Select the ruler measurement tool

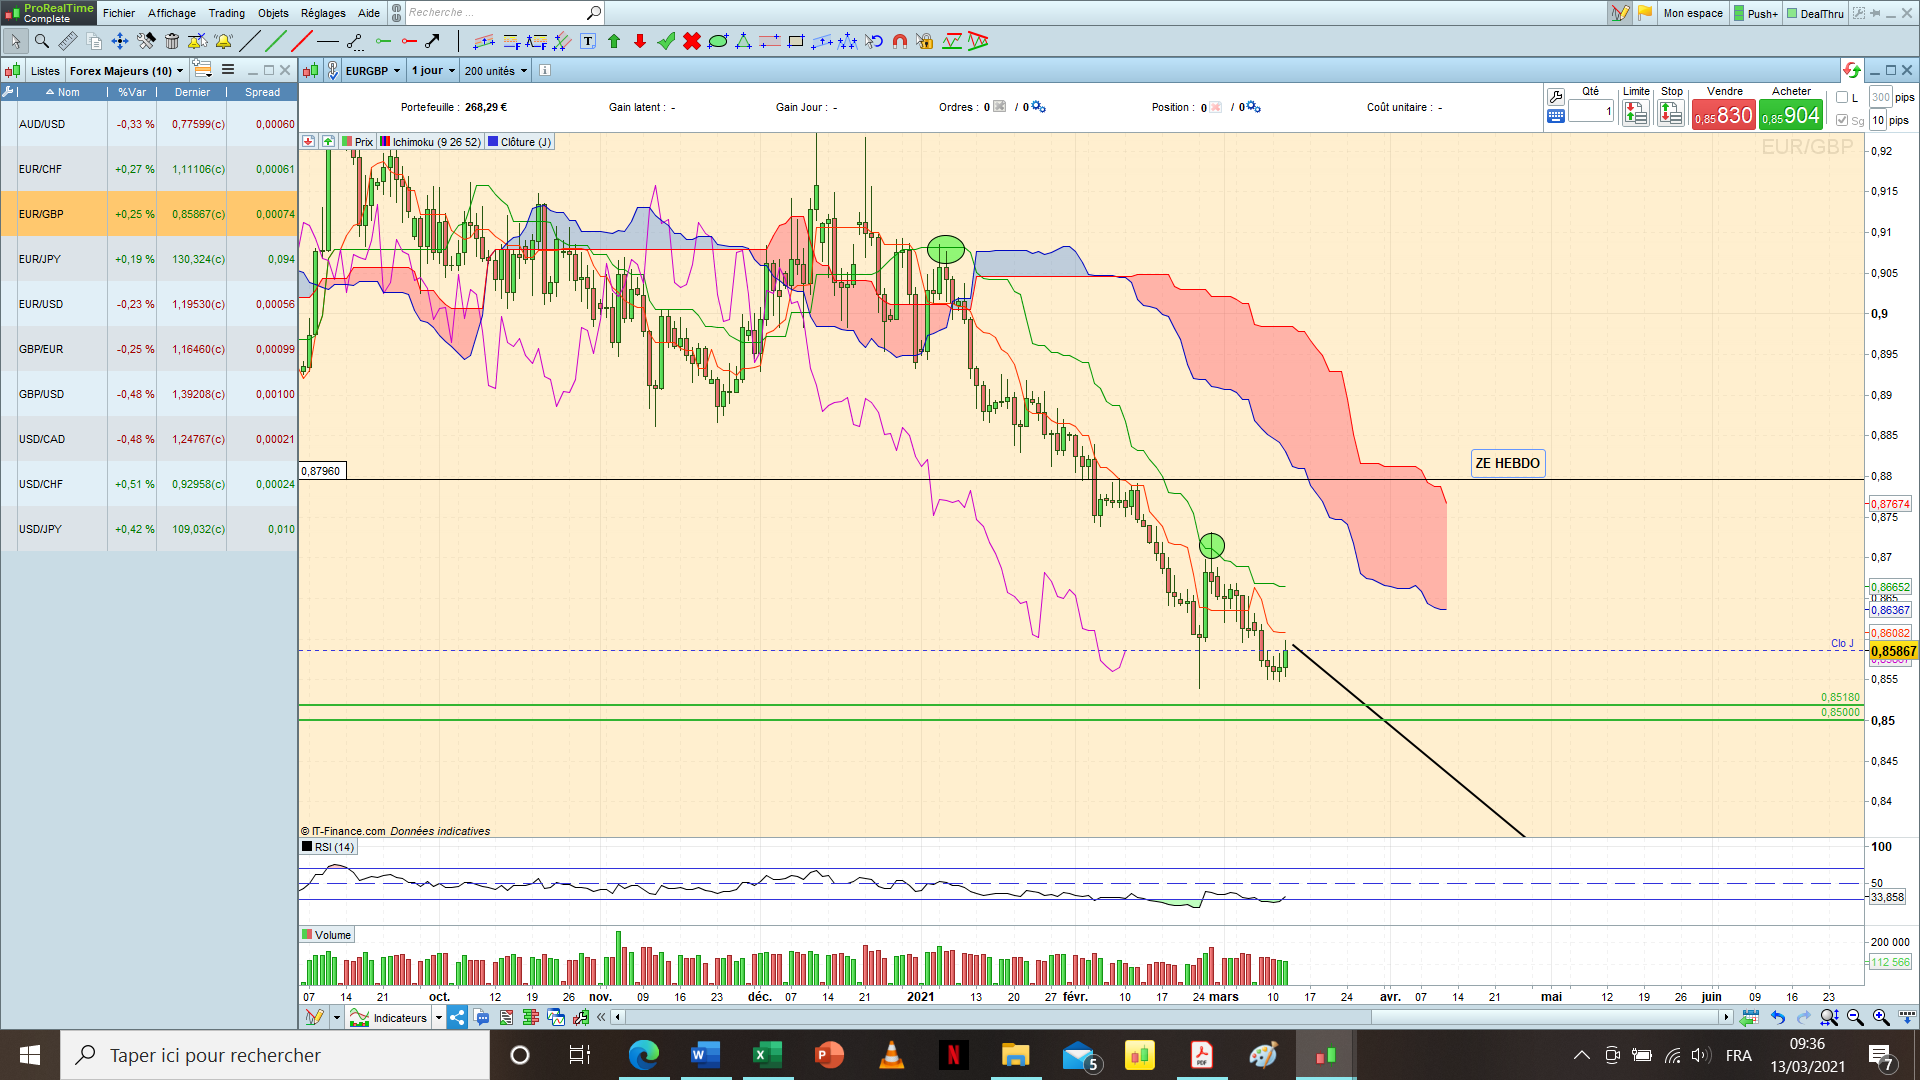(68, 41)
